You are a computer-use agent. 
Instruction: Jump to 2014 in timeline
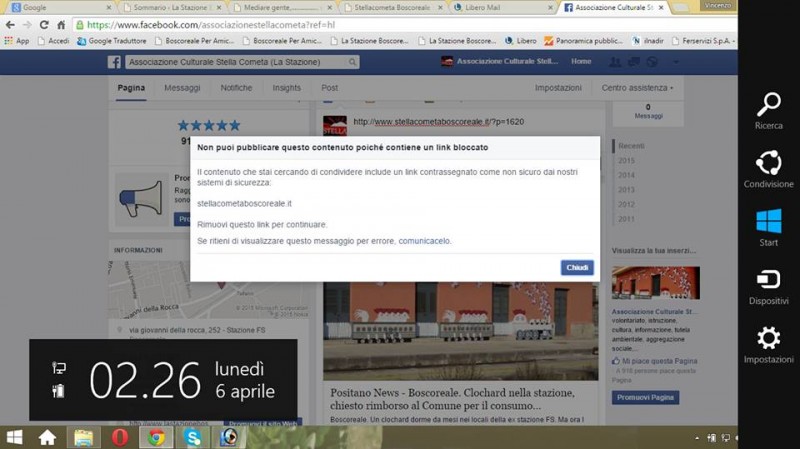[x=627, y=175]
